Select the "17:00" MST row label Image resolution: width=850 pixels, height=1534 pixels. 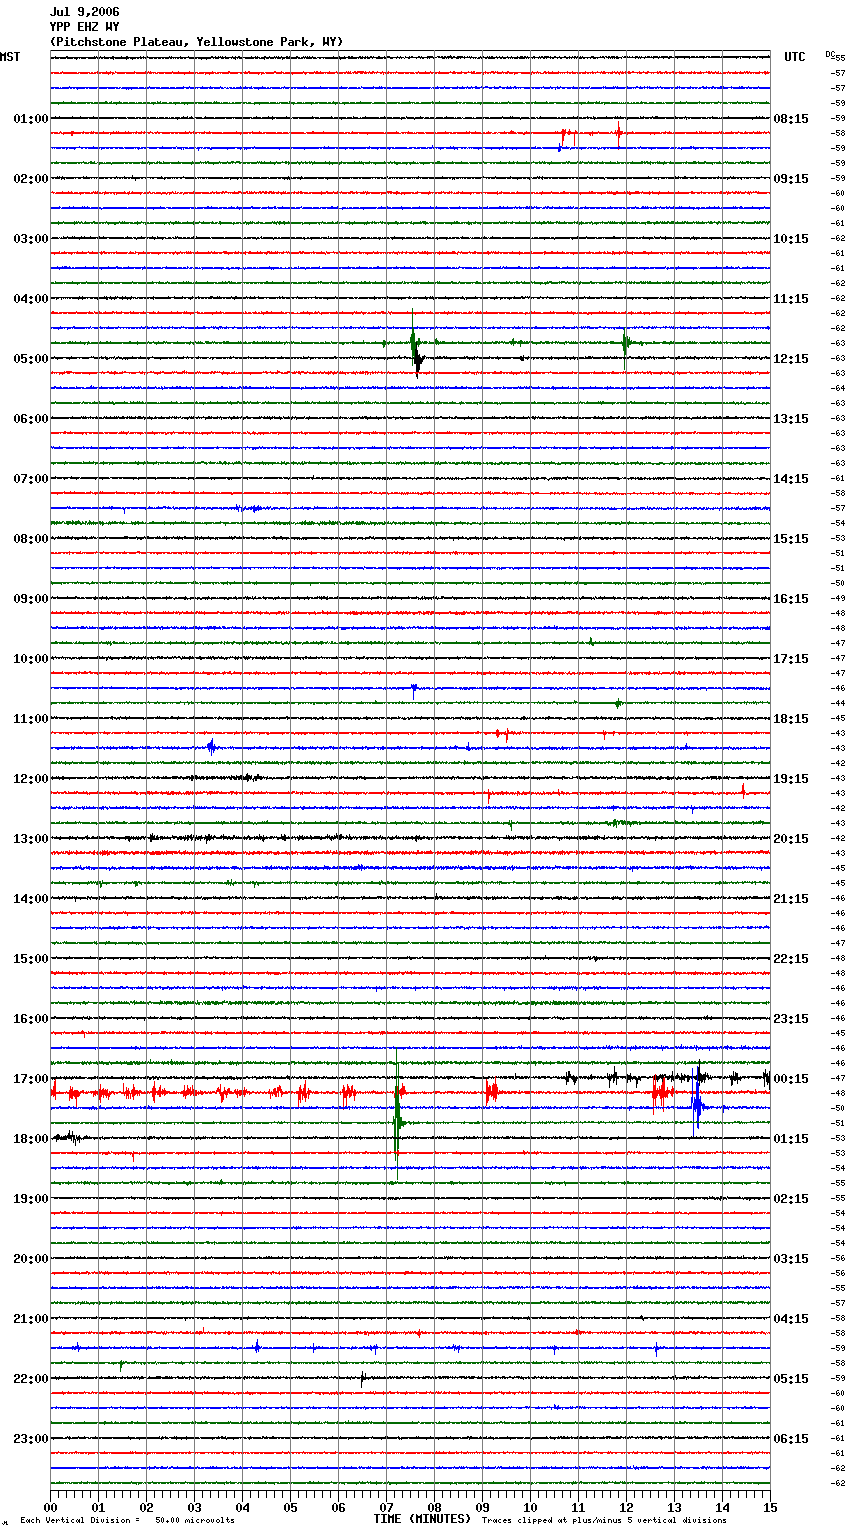[31, 1079]
